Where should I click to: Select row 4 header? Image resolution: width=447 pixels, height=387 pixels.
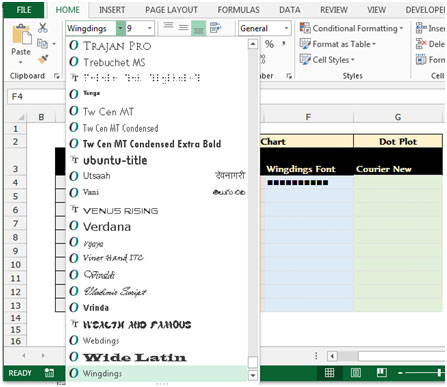(15, 182)
